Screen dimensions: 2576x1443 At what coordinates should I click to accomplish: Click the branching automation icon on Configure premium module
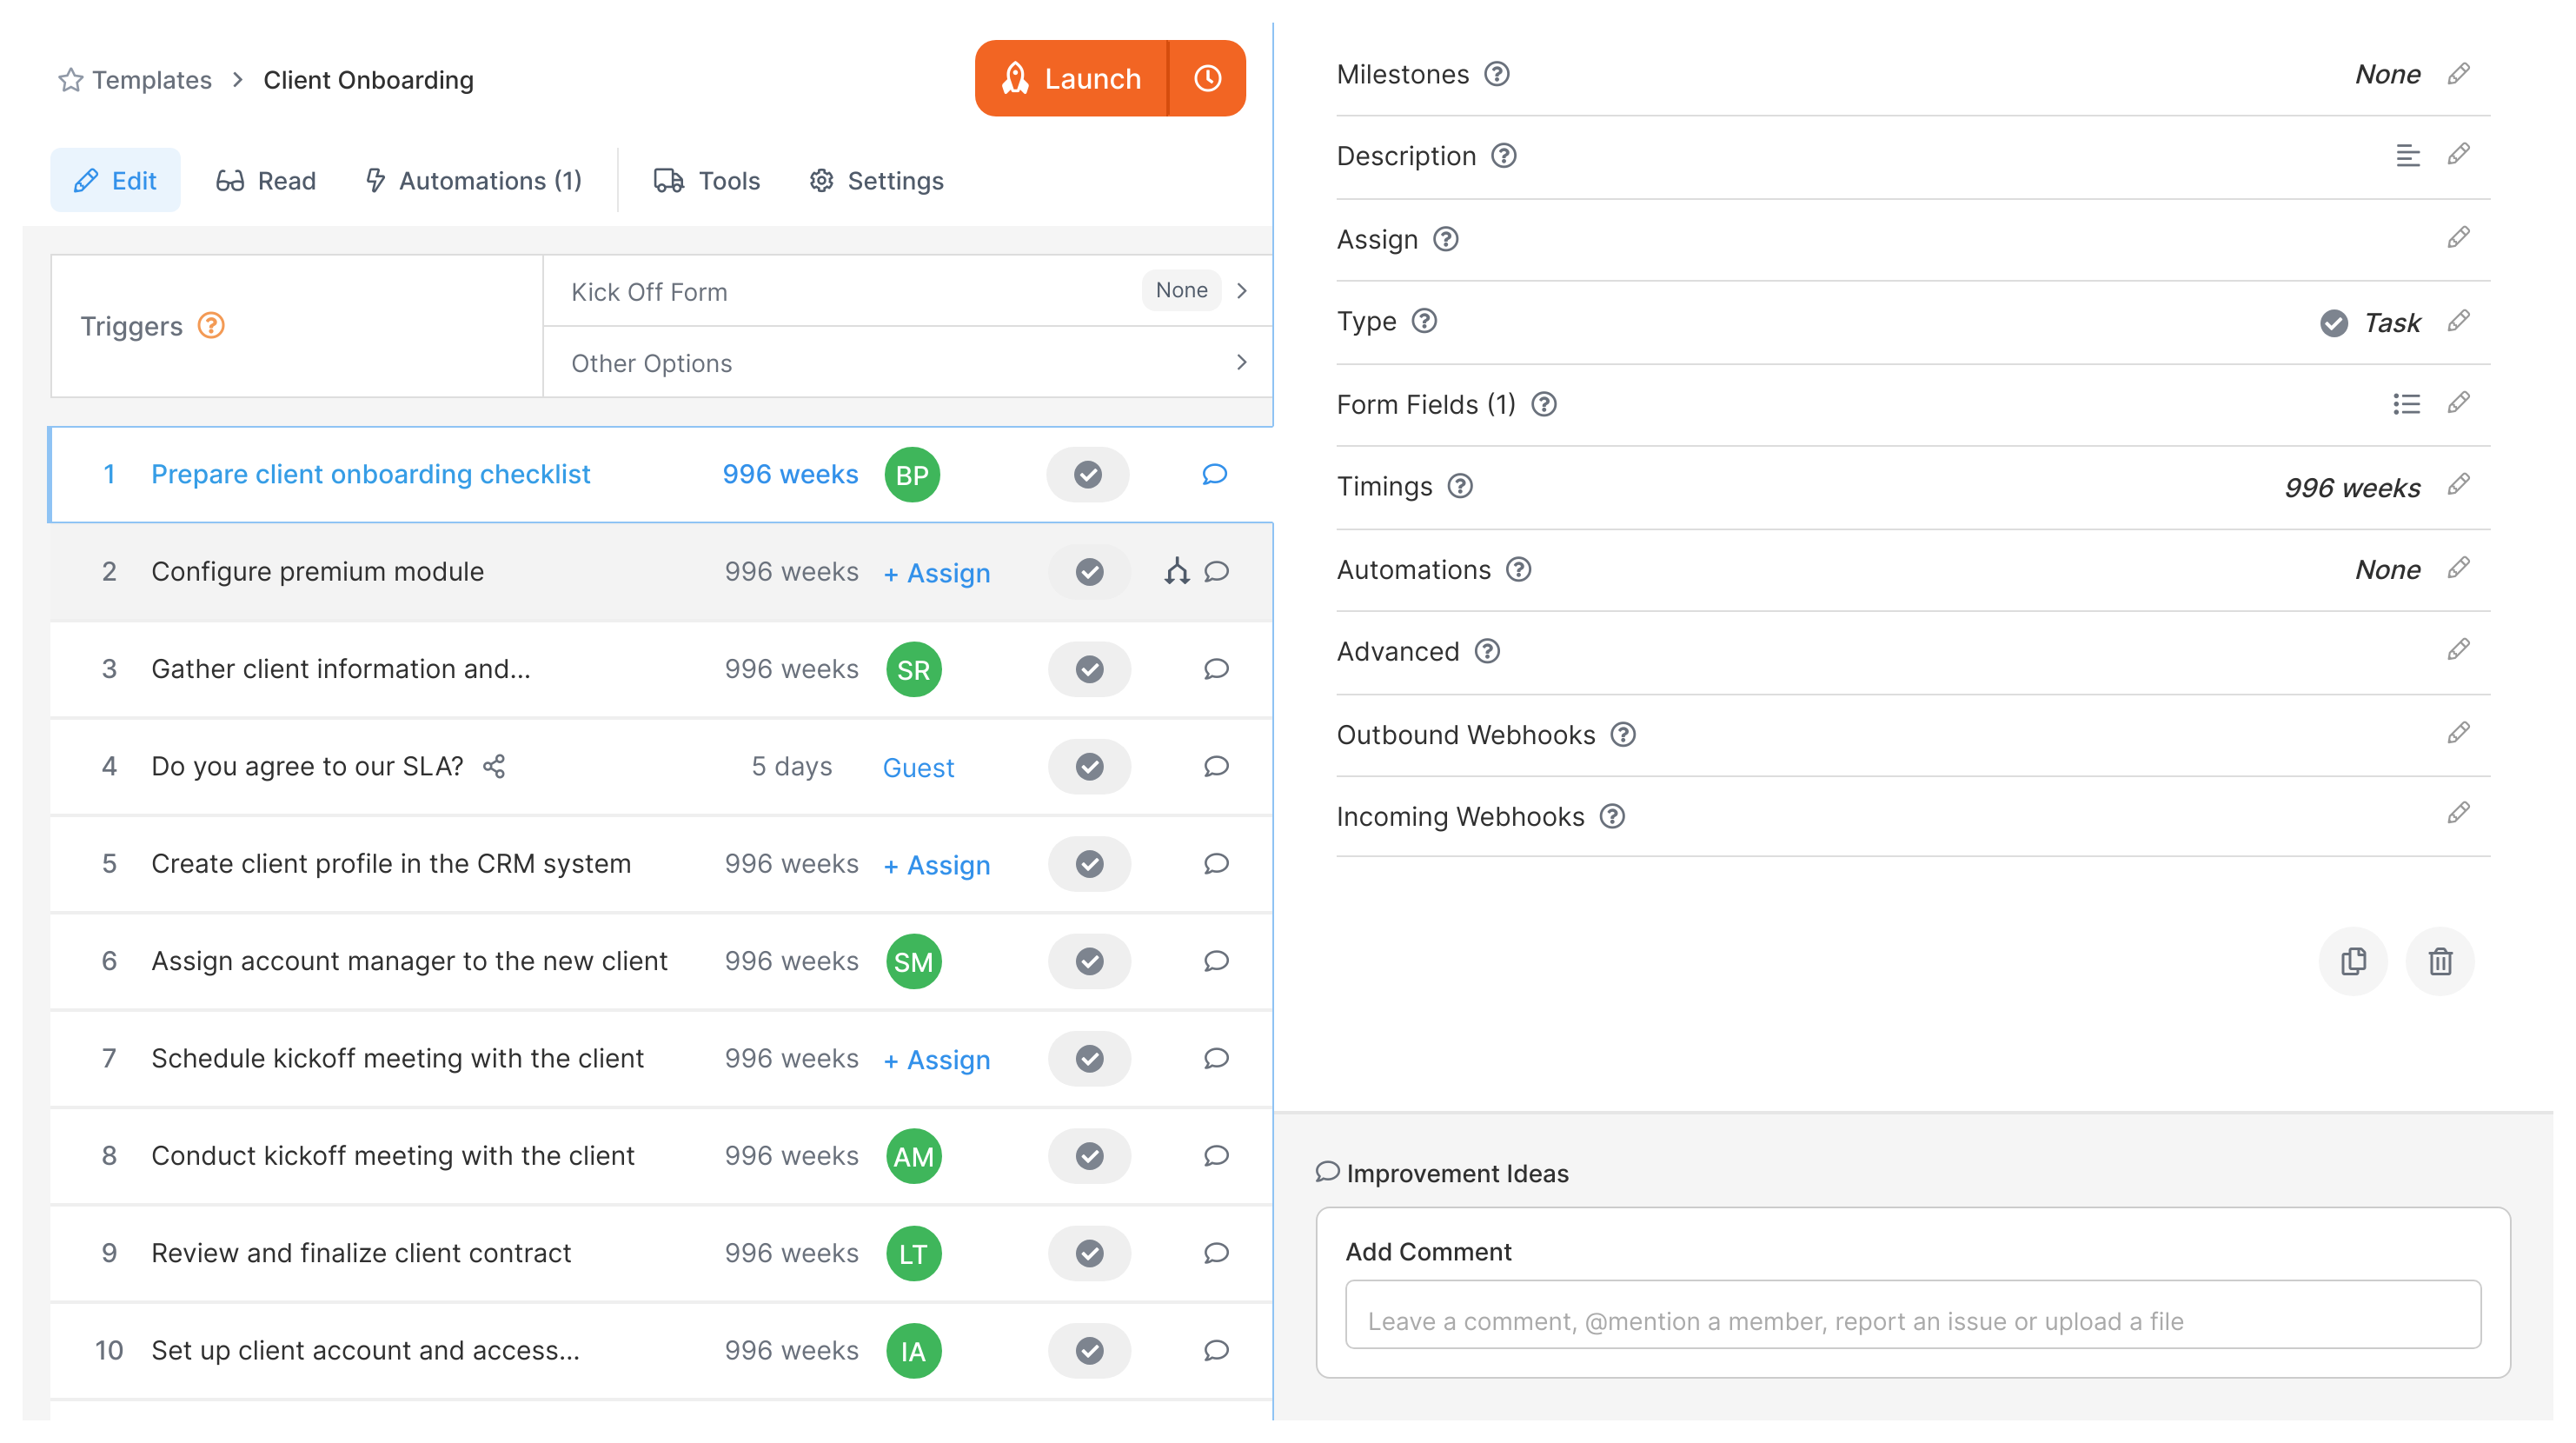point(1177,572)
